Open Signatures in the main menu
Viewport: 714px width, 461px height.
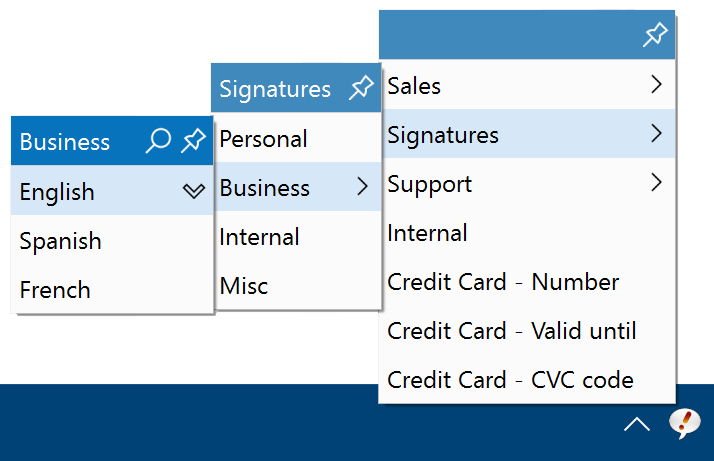tap(527, 134)
